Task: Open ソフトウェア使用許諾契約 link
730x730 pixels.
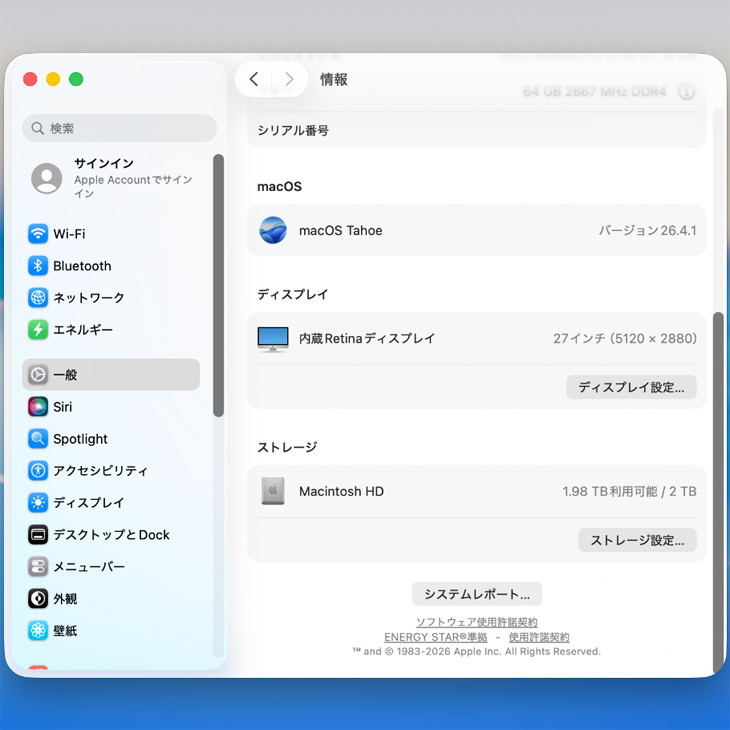Action: pos(477,622)
